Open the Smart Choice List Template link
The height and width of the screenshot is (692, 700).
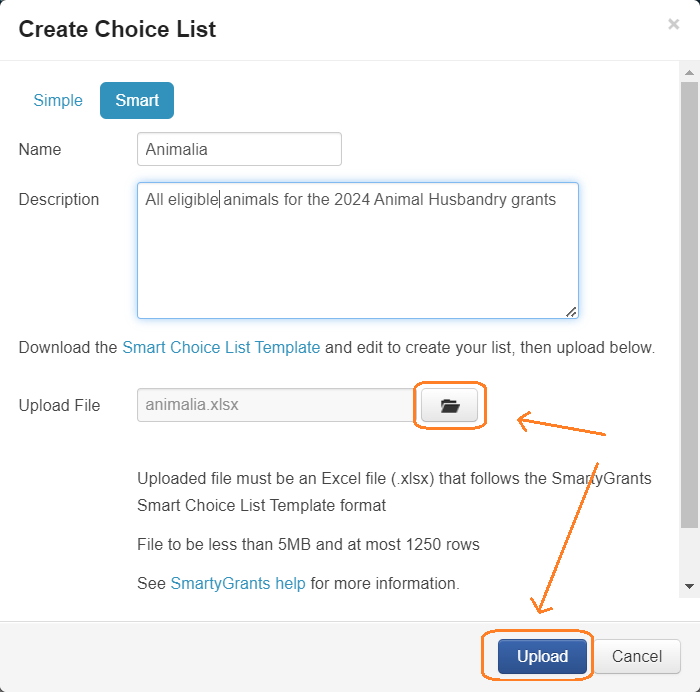[x=221, y=348]
